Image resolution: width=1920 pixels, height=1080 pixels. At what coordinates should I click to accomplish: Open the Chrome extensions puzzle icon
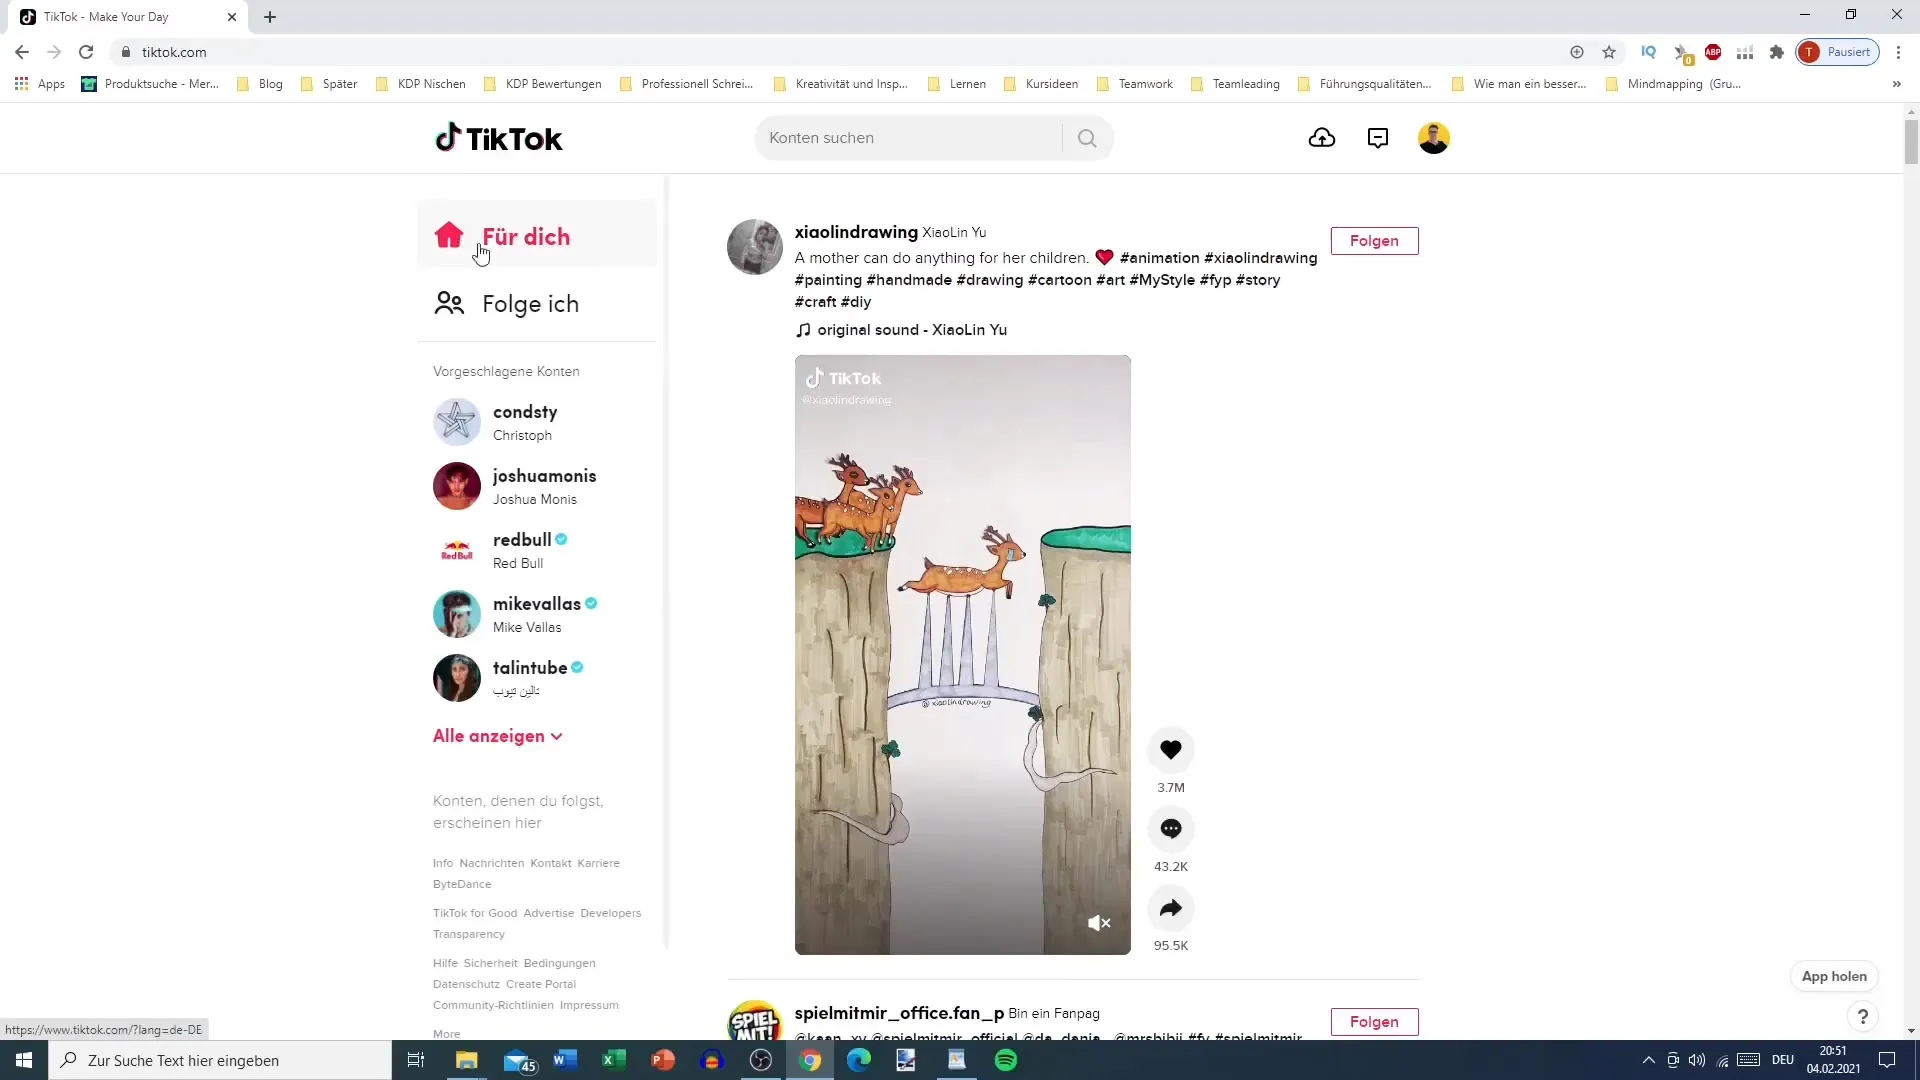[x=1777, y=52]
